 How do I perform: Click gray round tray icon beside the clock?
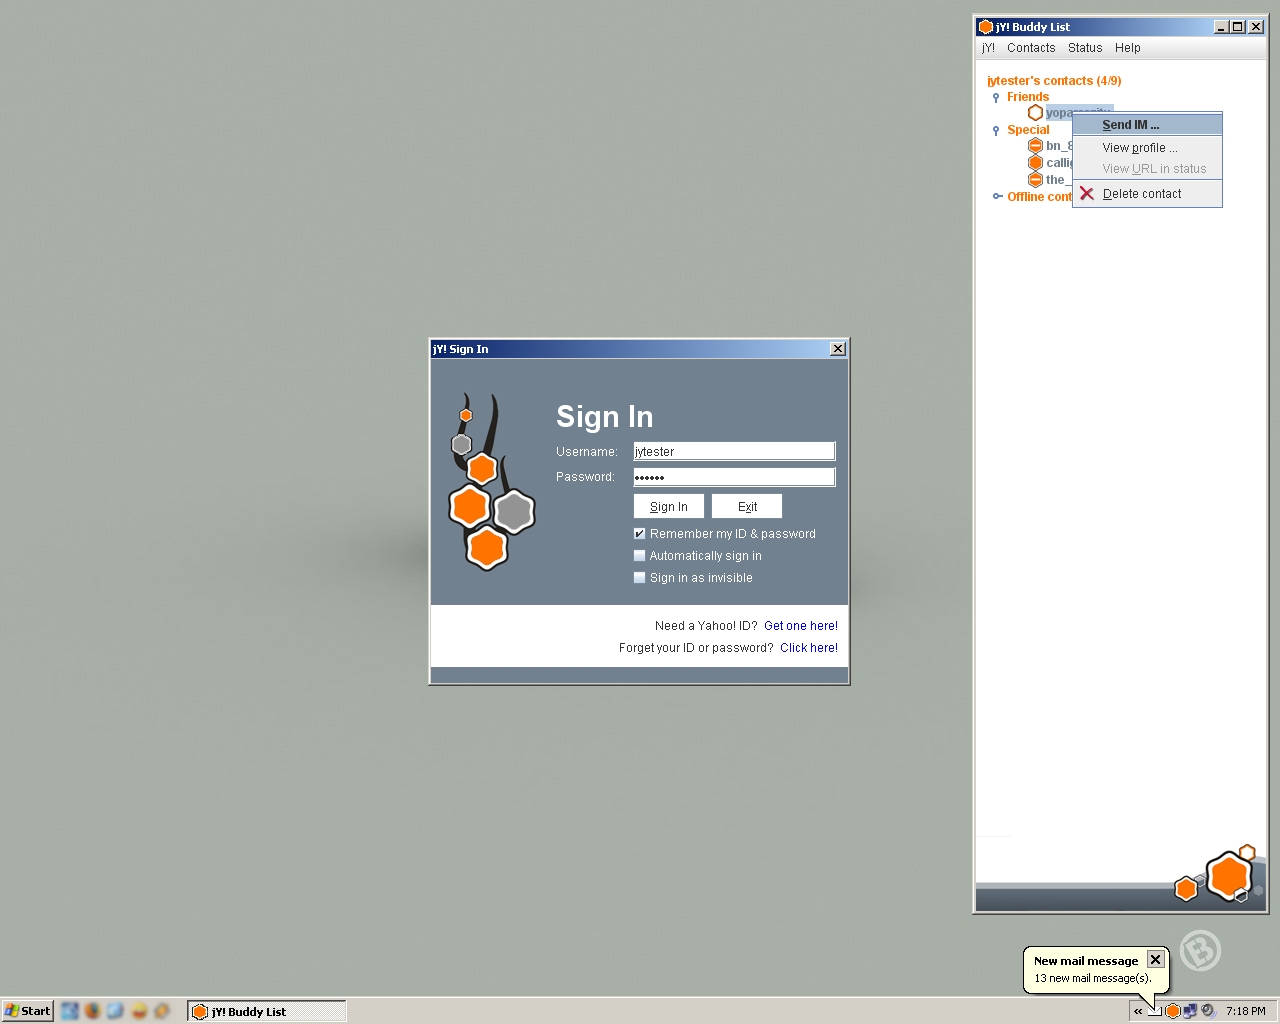point(1208,1011)
